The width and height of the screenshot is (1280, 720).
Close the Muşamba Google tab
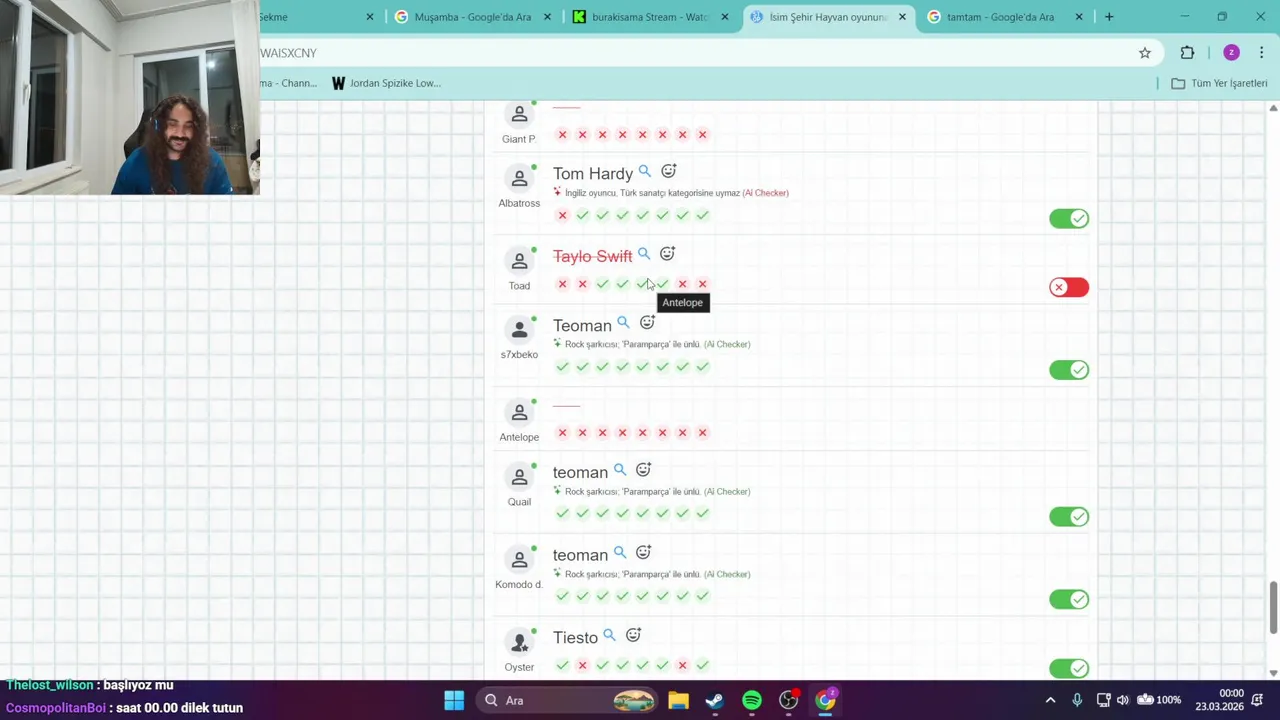(547, 17)
